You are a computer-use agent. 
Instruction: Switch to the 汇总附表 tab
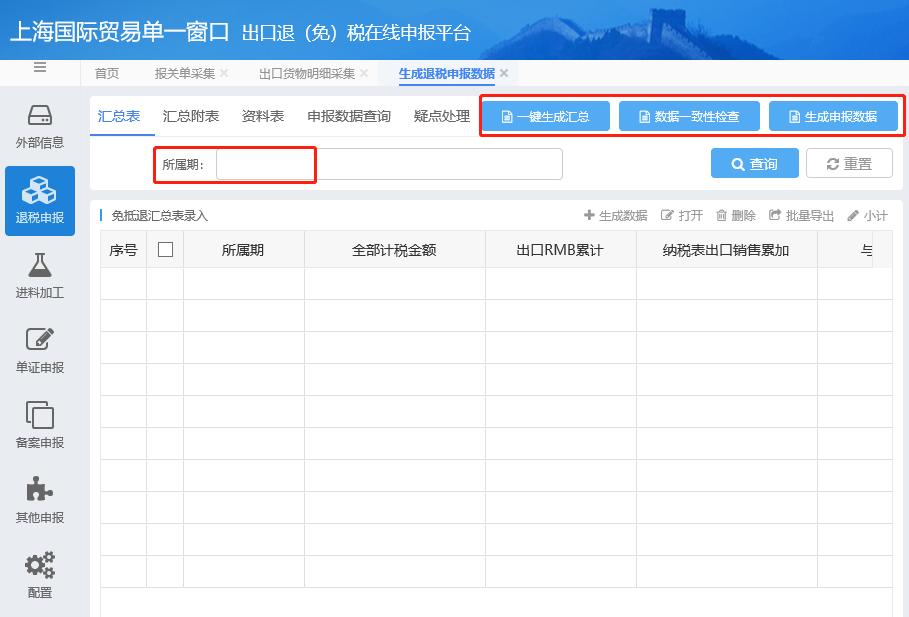pos(193,115)
